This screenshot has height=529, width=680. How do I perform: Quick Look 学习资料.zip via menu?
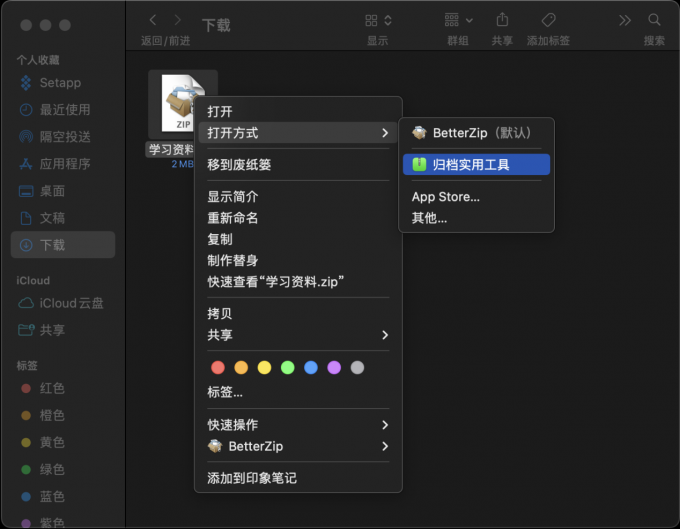[x=298, y=282]
